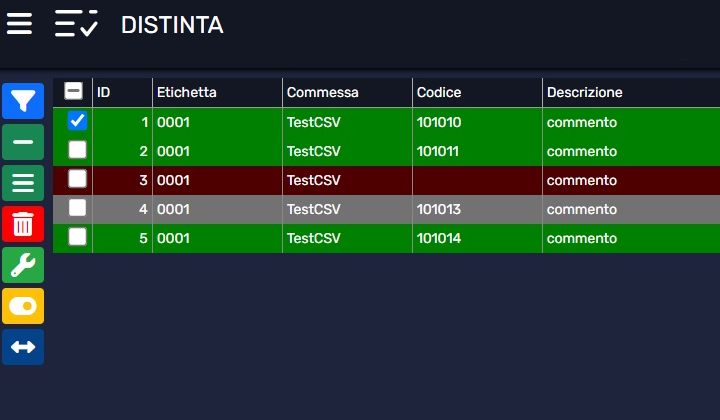
Task: Check the checkbox for row ID 5
Action: 77,237
